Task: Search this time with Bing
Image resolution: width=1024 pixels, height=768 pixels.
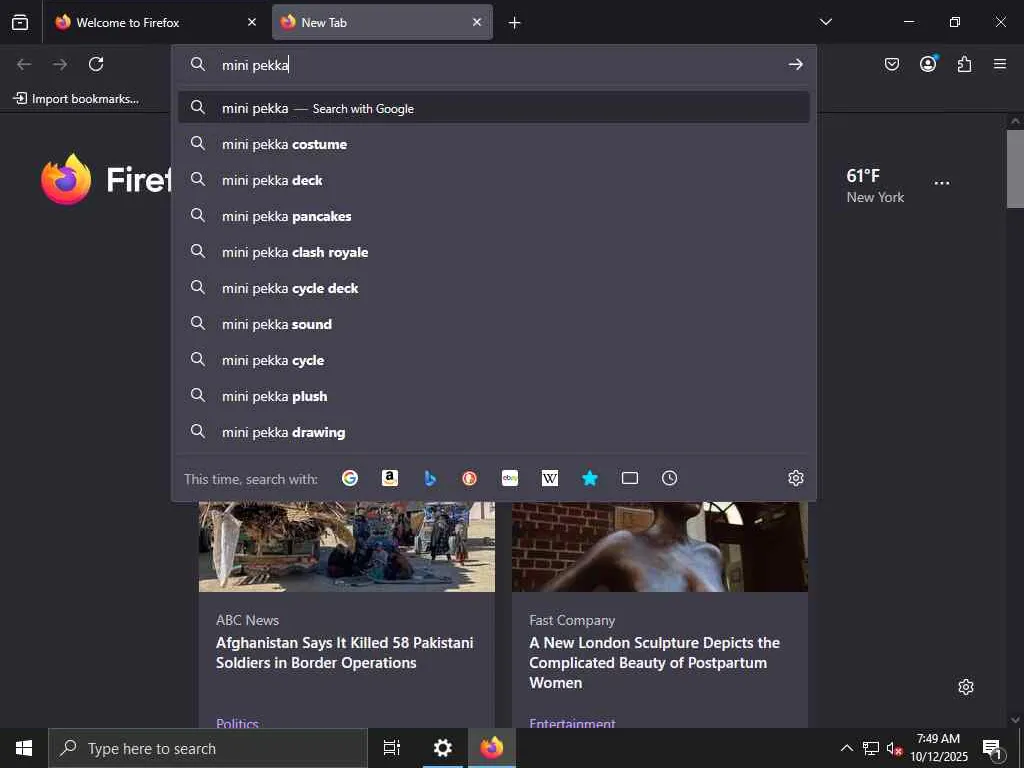Action: pyautogui.click(x=430, y=478)
